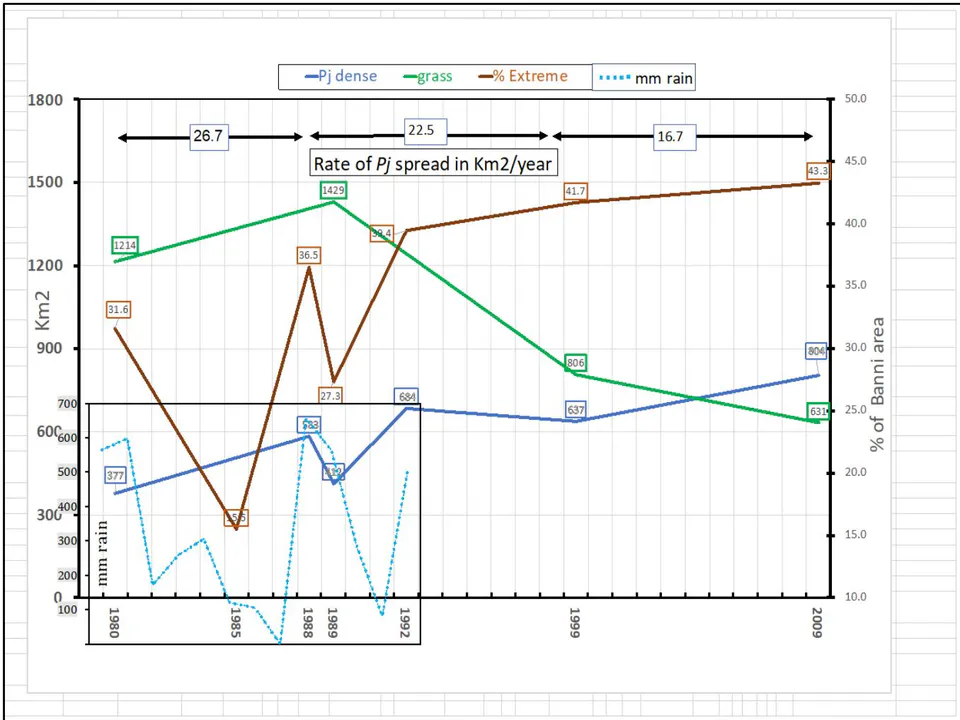
Task: Select the 41.7 extreme data label
Action: tap(576, 191)
